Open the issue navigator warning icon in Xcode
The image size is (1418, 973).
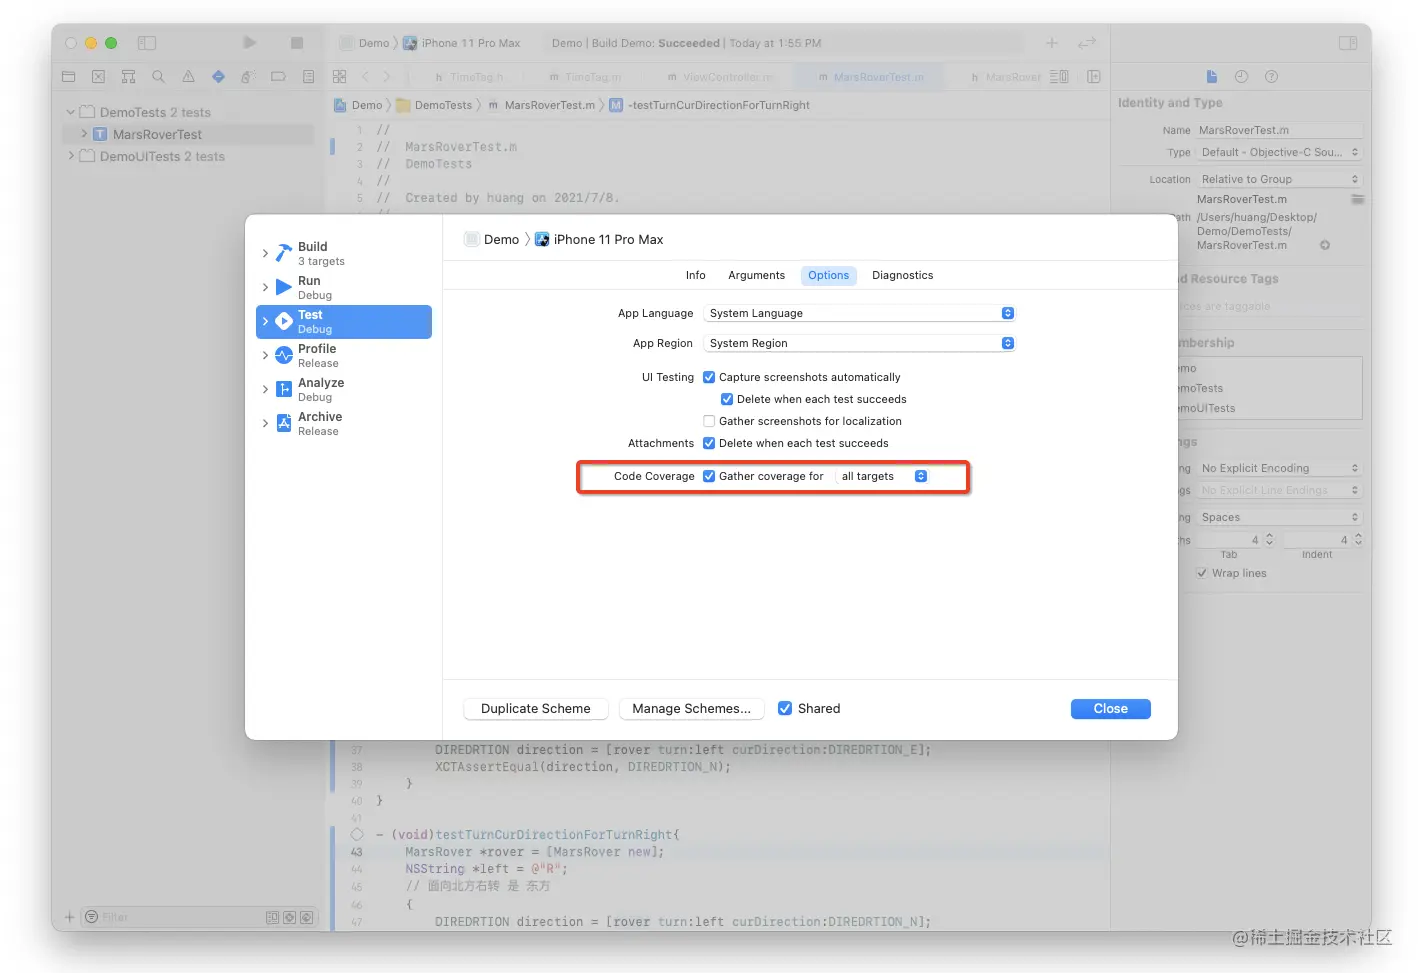(188, 77)
